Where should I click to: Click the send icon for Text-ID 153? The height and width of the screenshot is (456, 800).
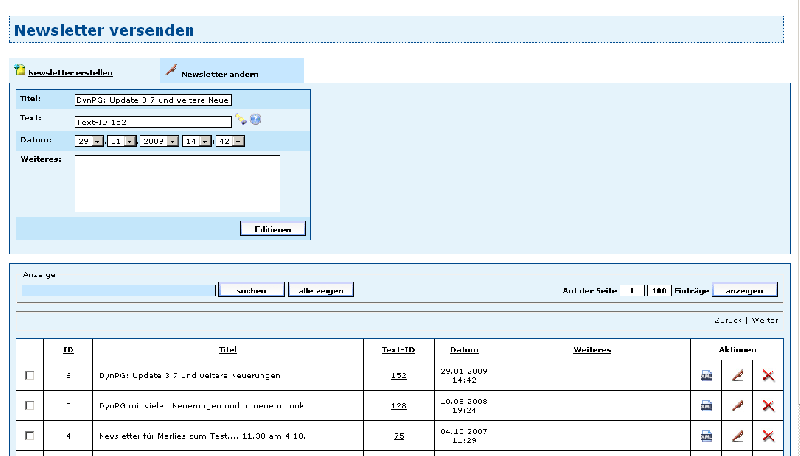click(706, 376)
